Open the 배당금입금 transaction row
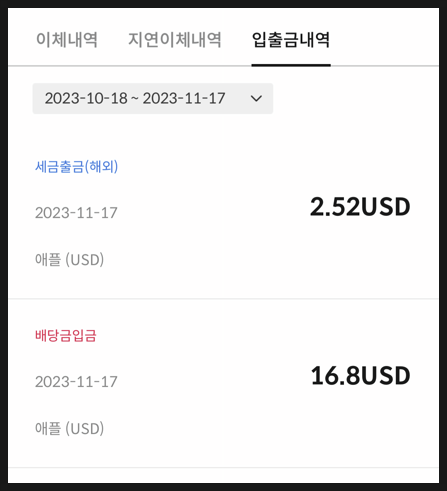The width and height of the screenshot is (447, 491). pyautogui.click(x=223, y=383)
